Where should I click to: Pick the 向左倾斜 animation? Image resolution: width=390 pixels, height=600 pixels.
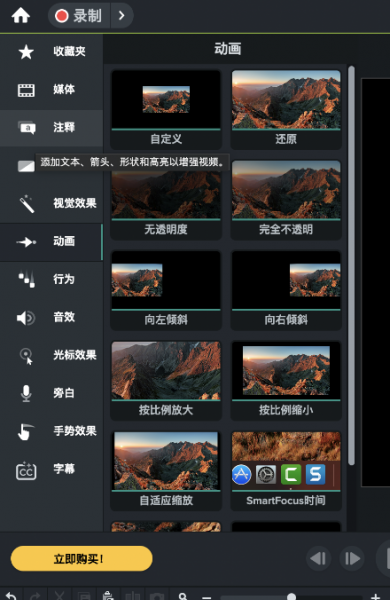[166, 290]
